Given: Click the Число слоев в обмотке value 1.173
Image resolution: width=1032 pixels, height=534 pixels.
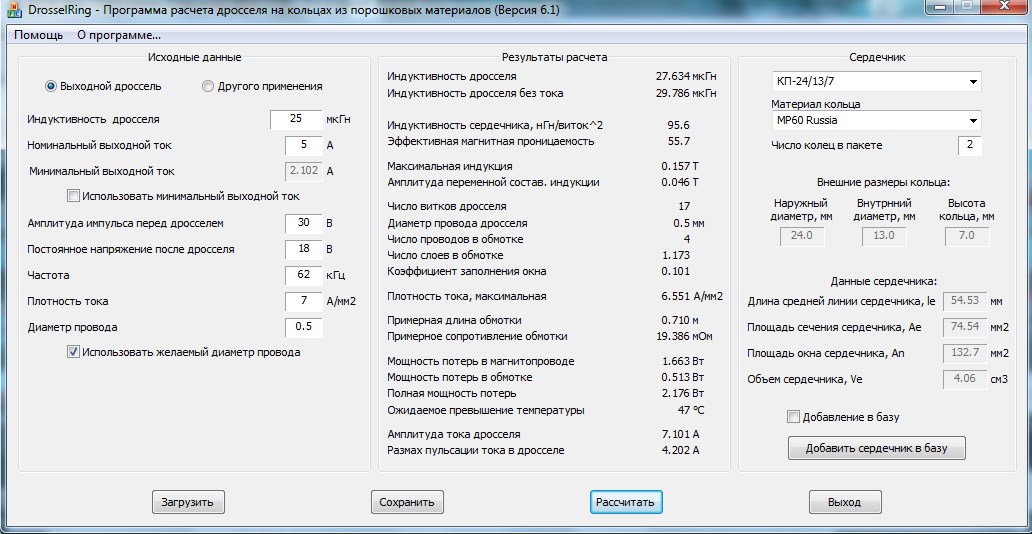Looking at the screenshot, I should tap(676, 255).
